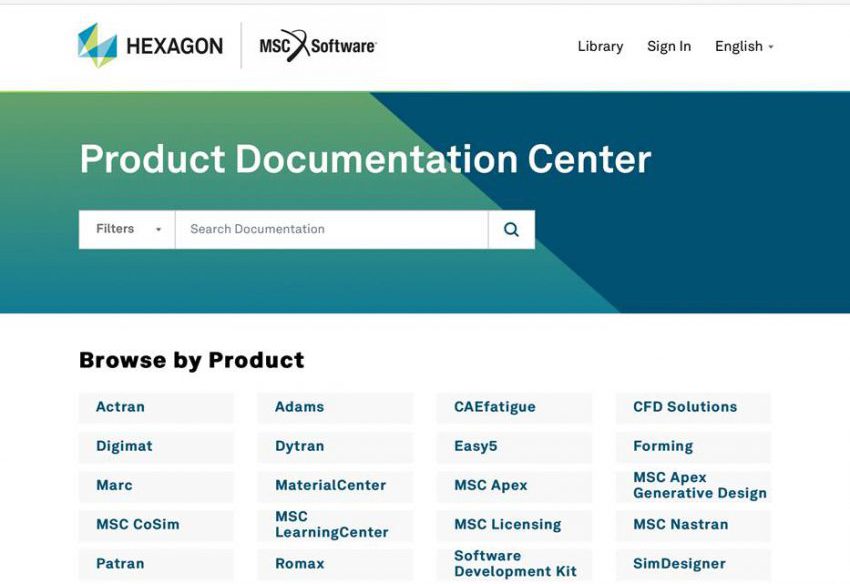The height and width of the screenshot is (584, 850).
Task: Click the MSC Software logo
Action: coord(318,46)
